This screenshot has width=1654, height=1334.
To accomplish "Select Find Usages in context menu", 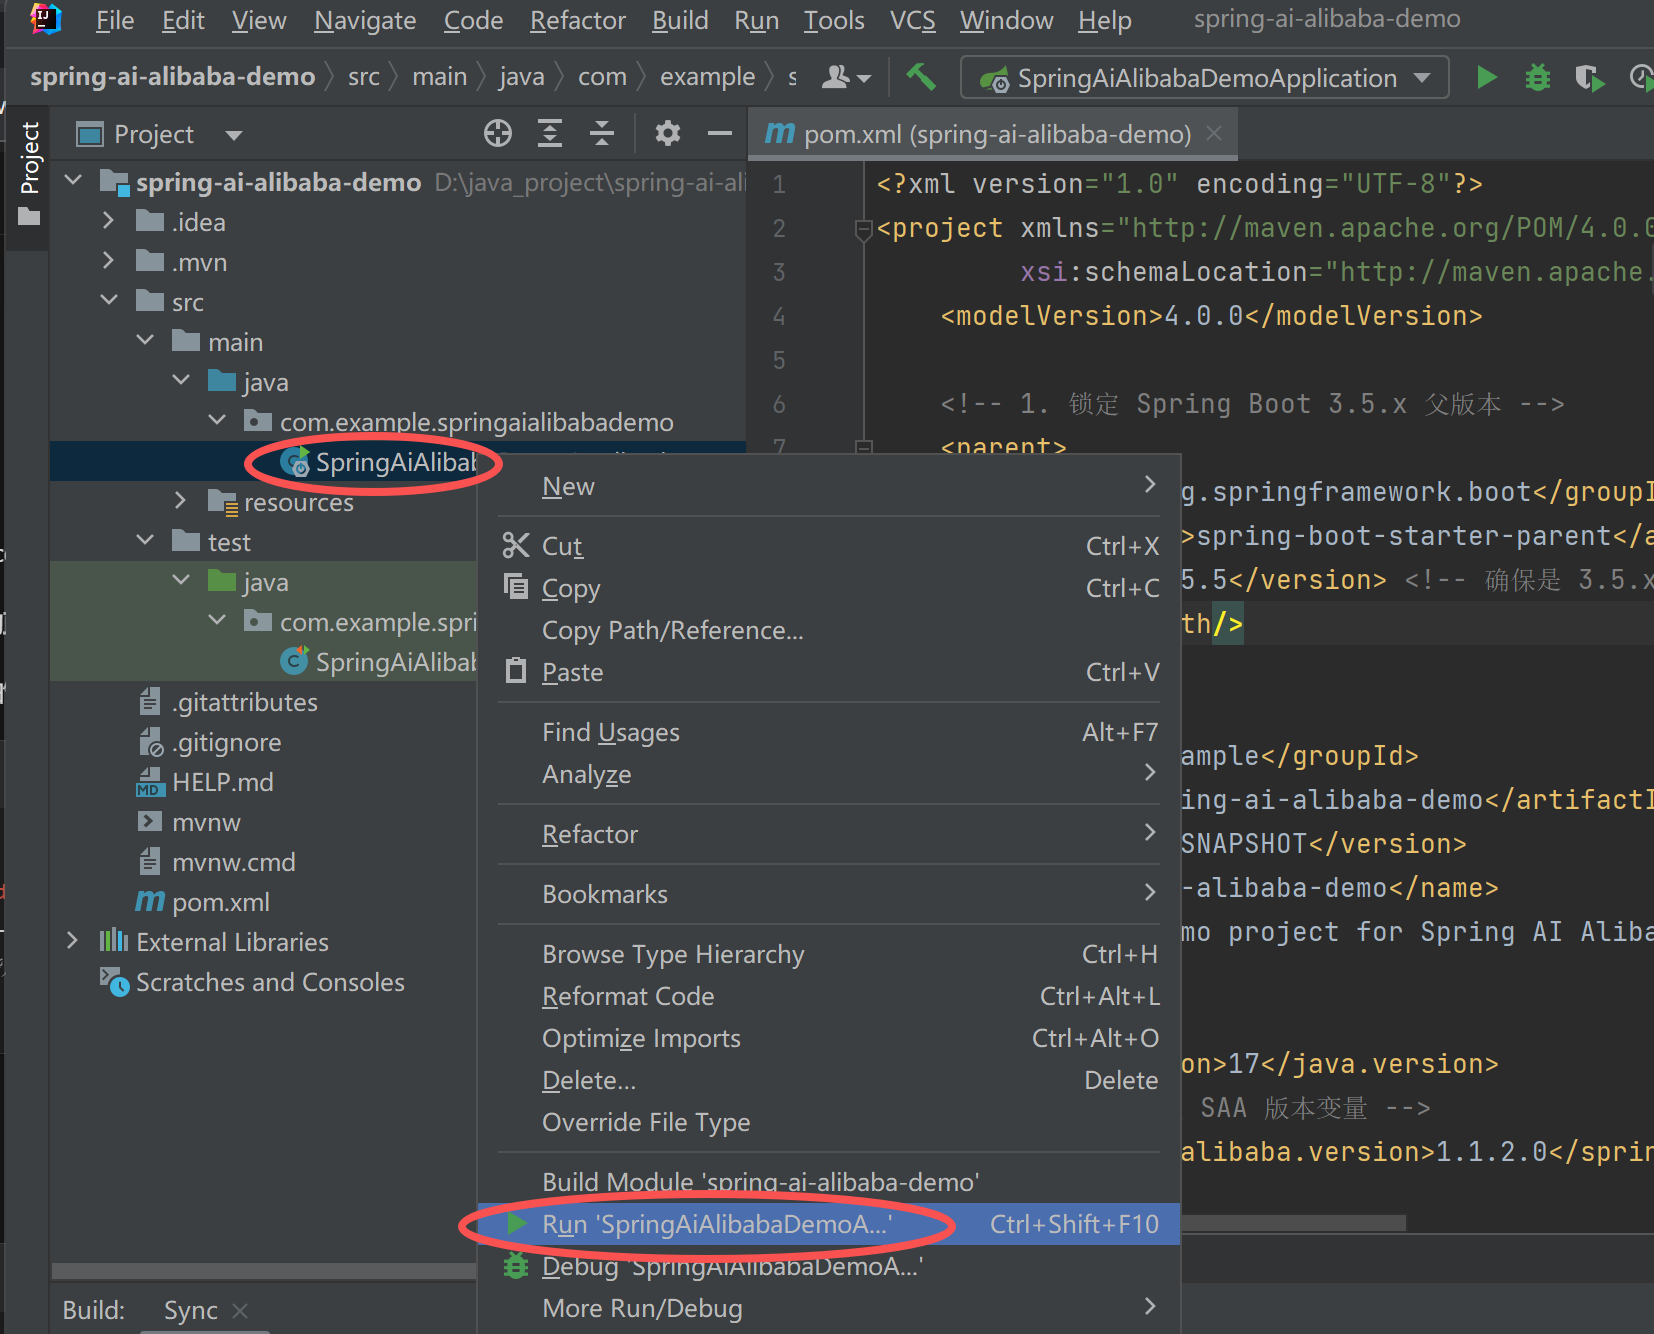I will click(829, 732).
